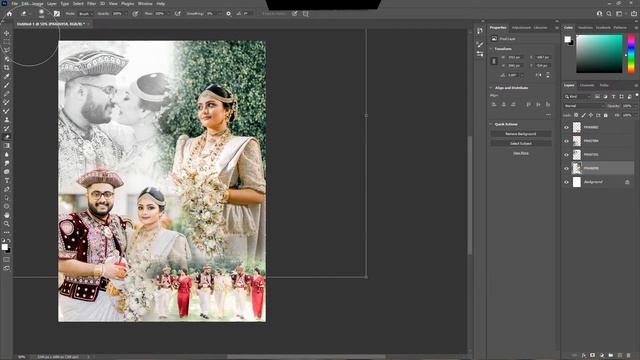Flip layer vertically in Properties

548,75
